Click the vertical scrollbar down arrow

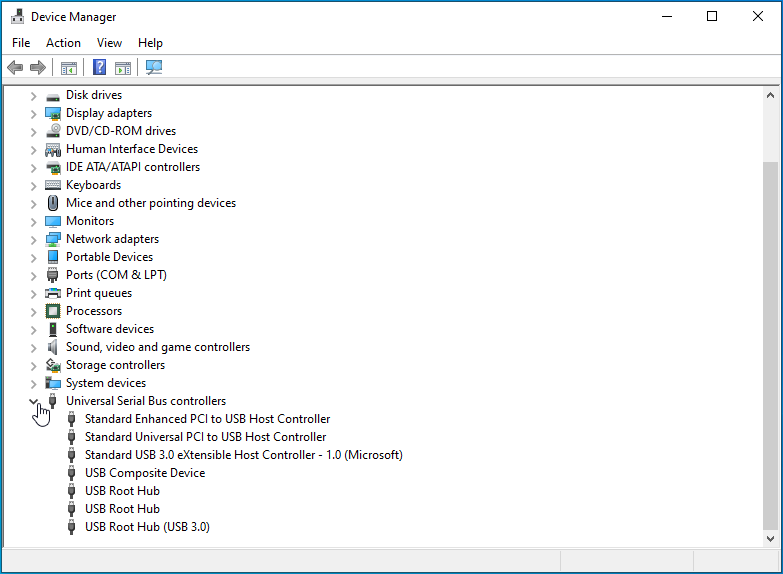tap(770, 538)
